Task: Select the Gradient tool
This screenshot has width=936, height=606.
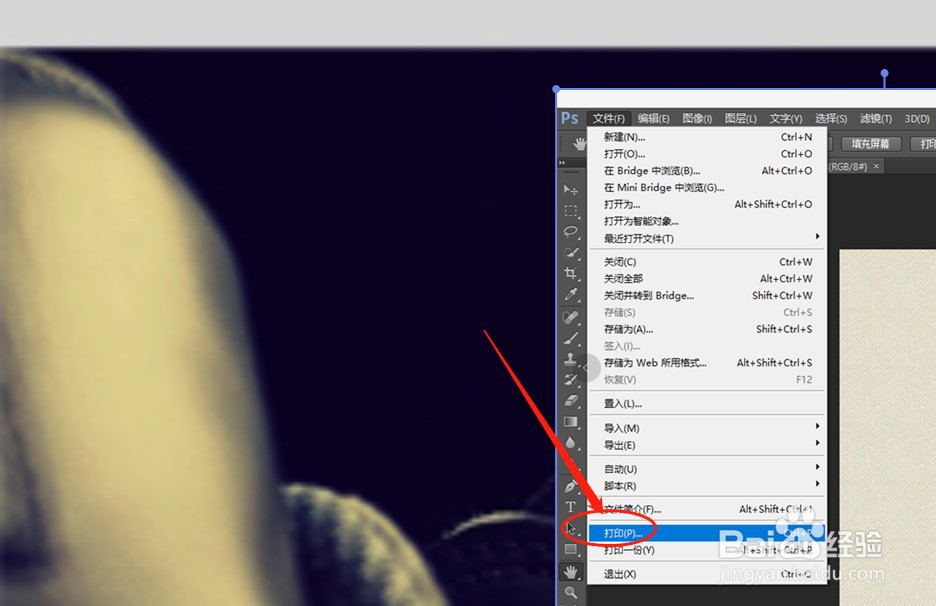Action: [x=571, y=422]
